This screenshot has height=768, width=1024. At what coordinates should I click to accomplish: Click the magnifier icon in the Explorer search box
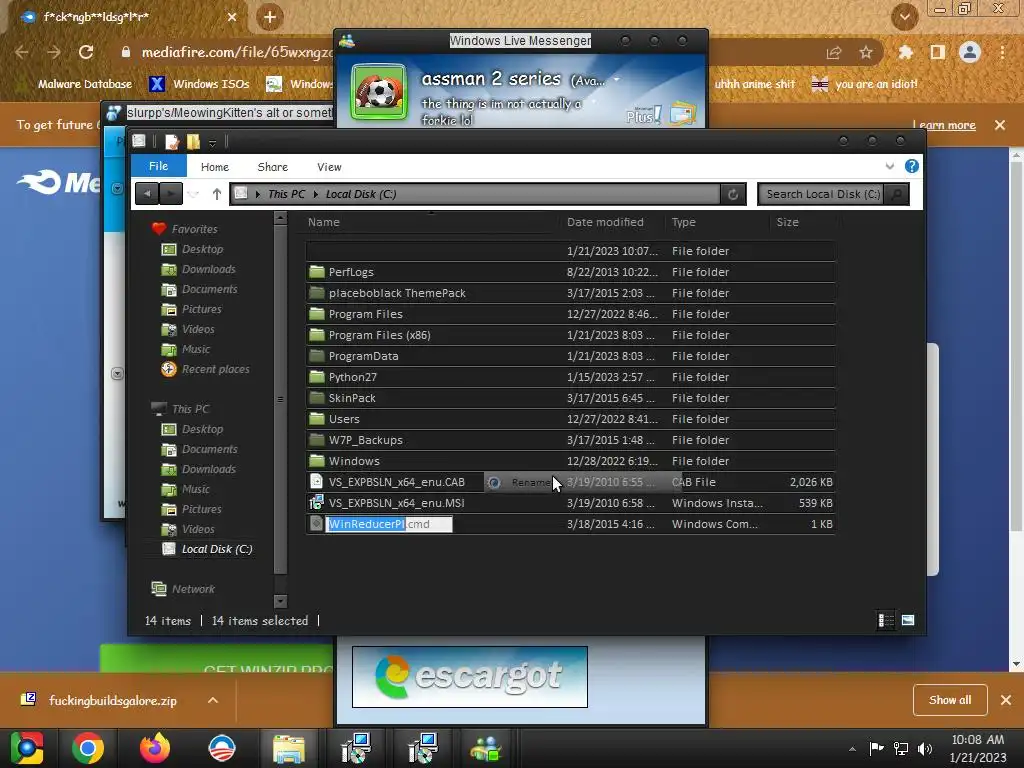click(897, 194)
